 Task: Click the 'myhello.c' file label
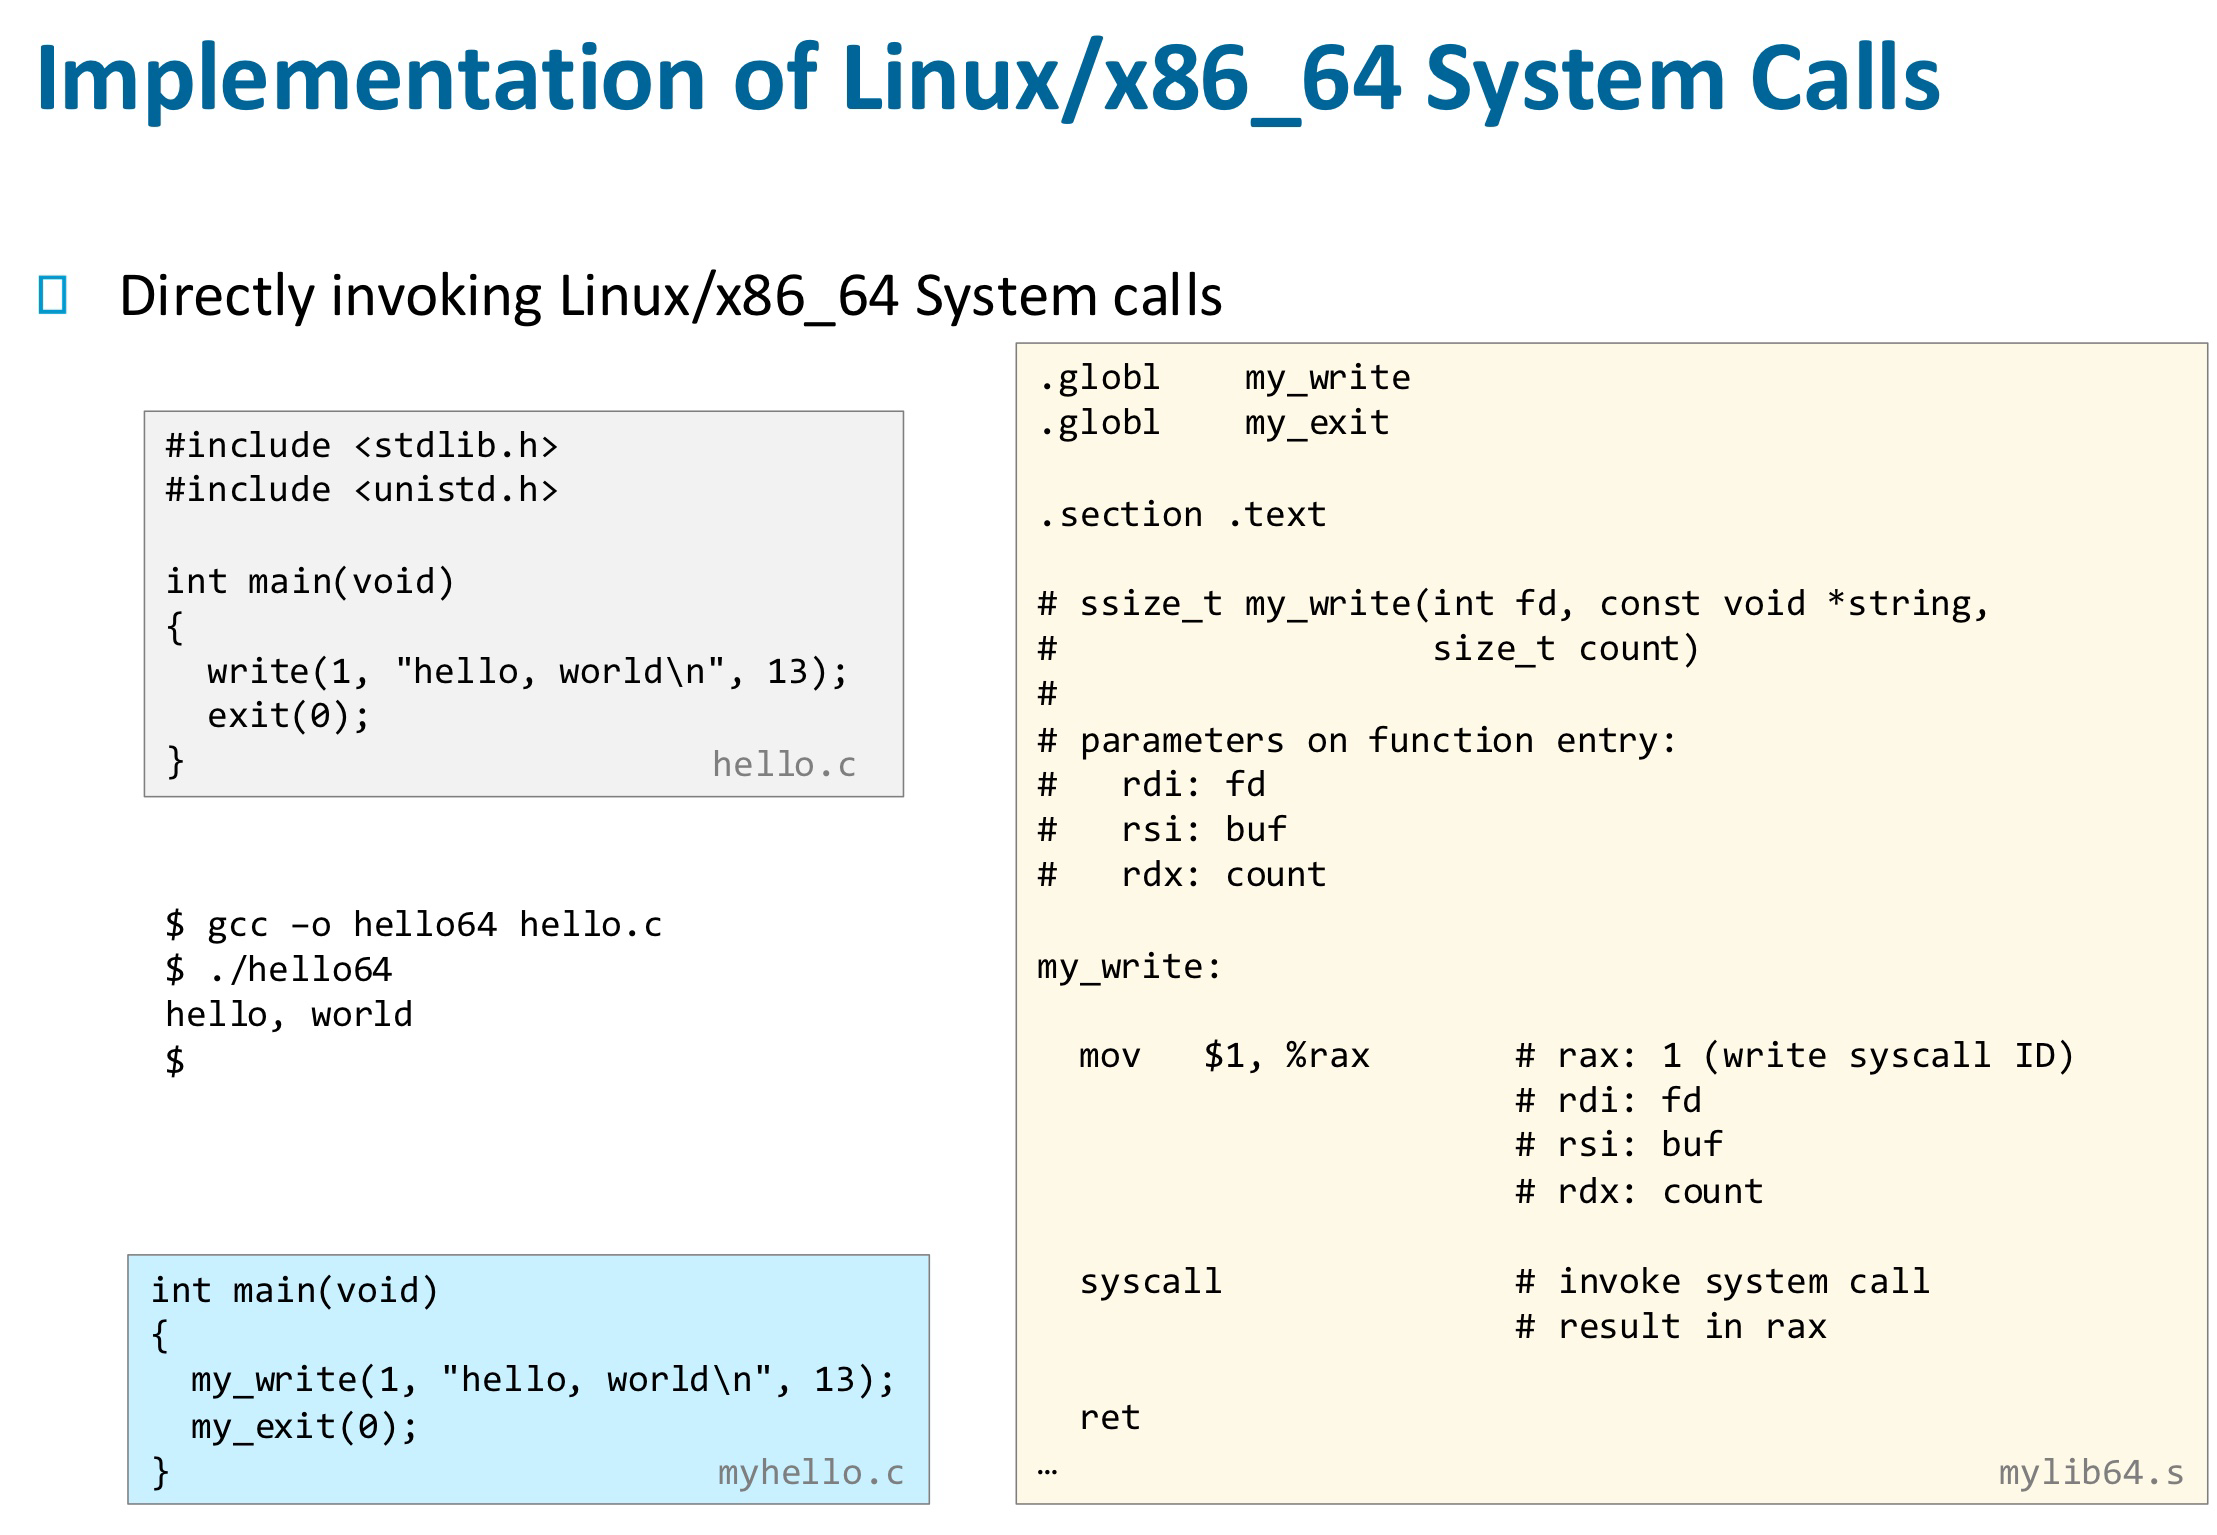click(x=811, y=1473)
